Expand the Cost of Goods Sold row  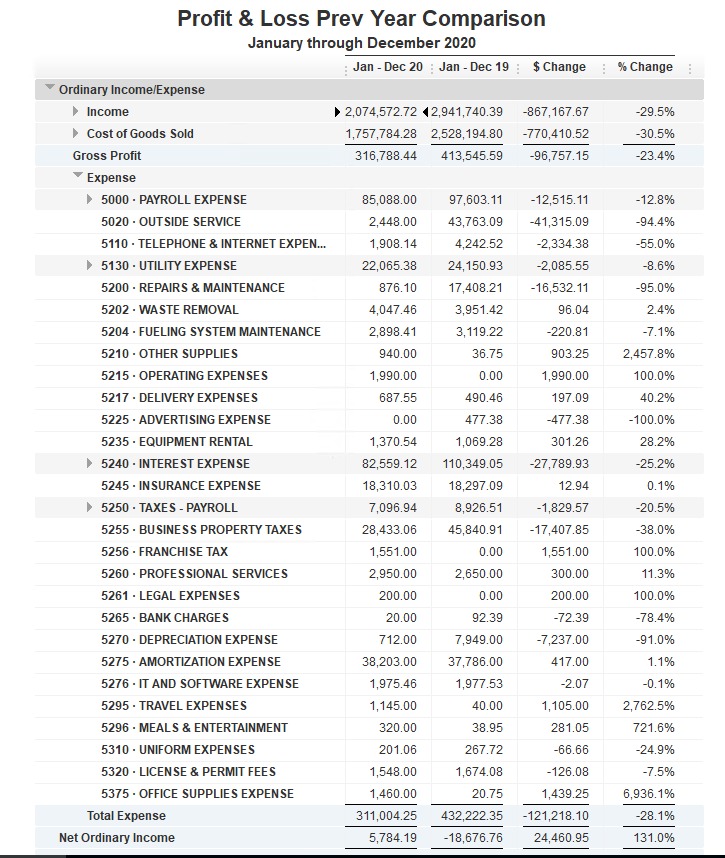[76, 134]
